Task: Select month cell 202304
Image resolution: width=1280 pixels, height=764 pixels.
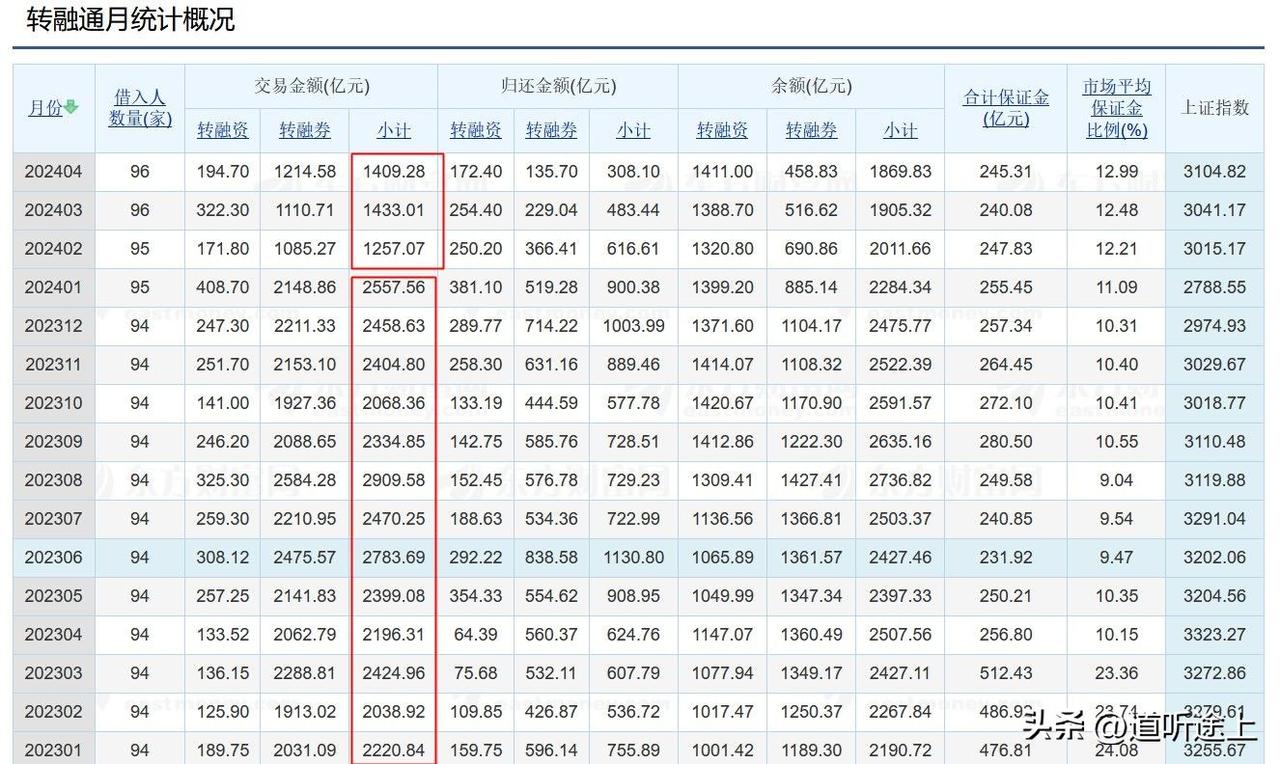Action: (54, 634)
